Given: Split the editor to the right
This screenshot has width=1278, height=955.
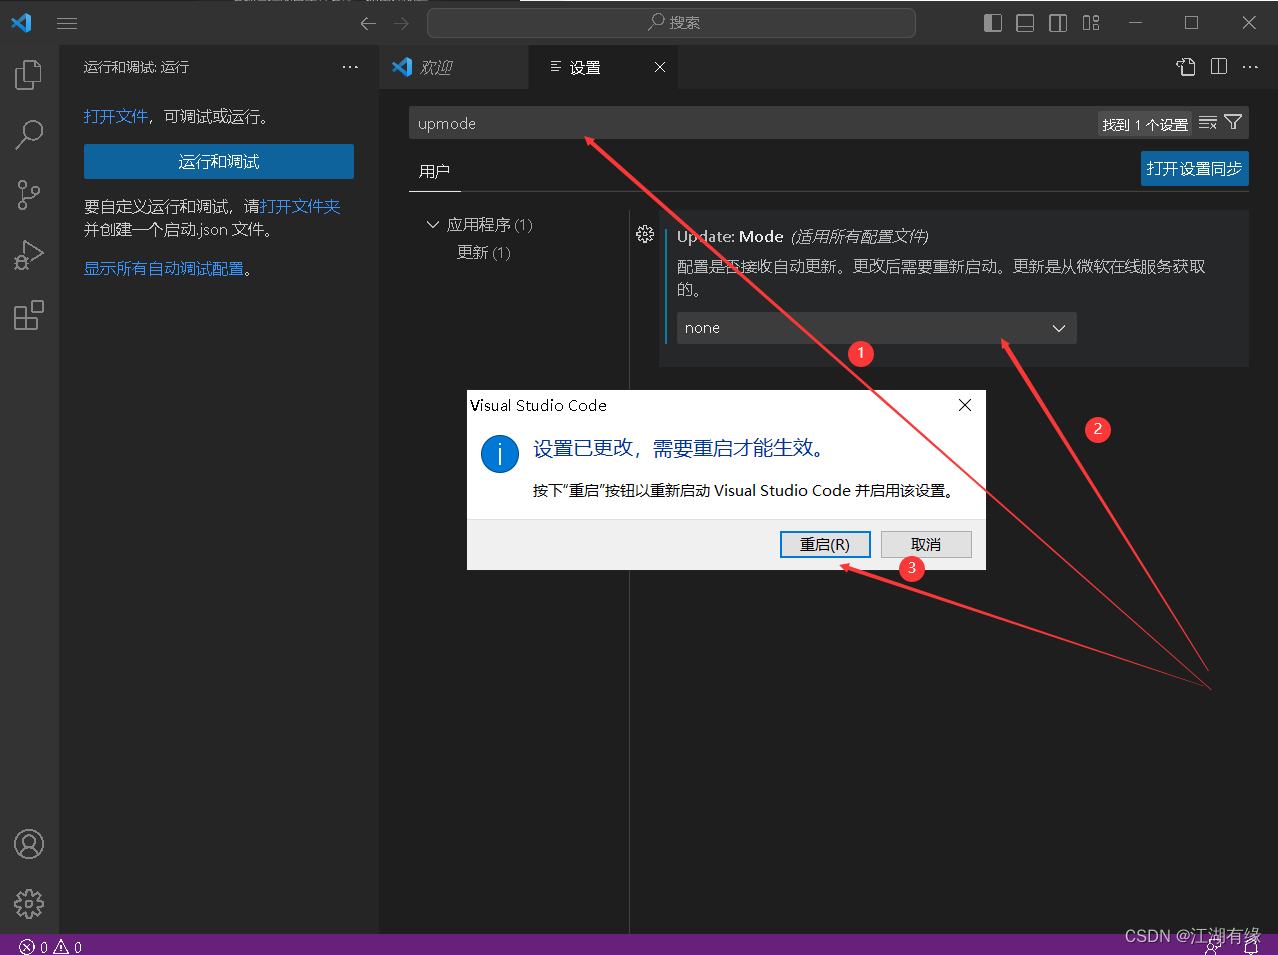Looking at the screenshot, I should tap(1219, 67).
